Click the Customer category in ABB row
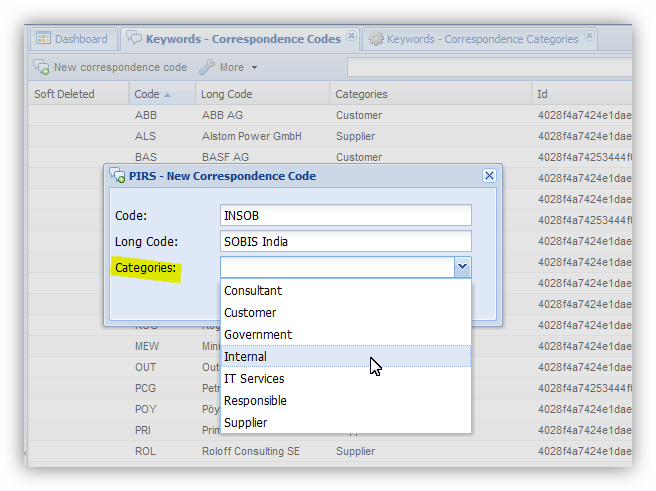This screenshot has width=656, height=491. tap(359, 115)
